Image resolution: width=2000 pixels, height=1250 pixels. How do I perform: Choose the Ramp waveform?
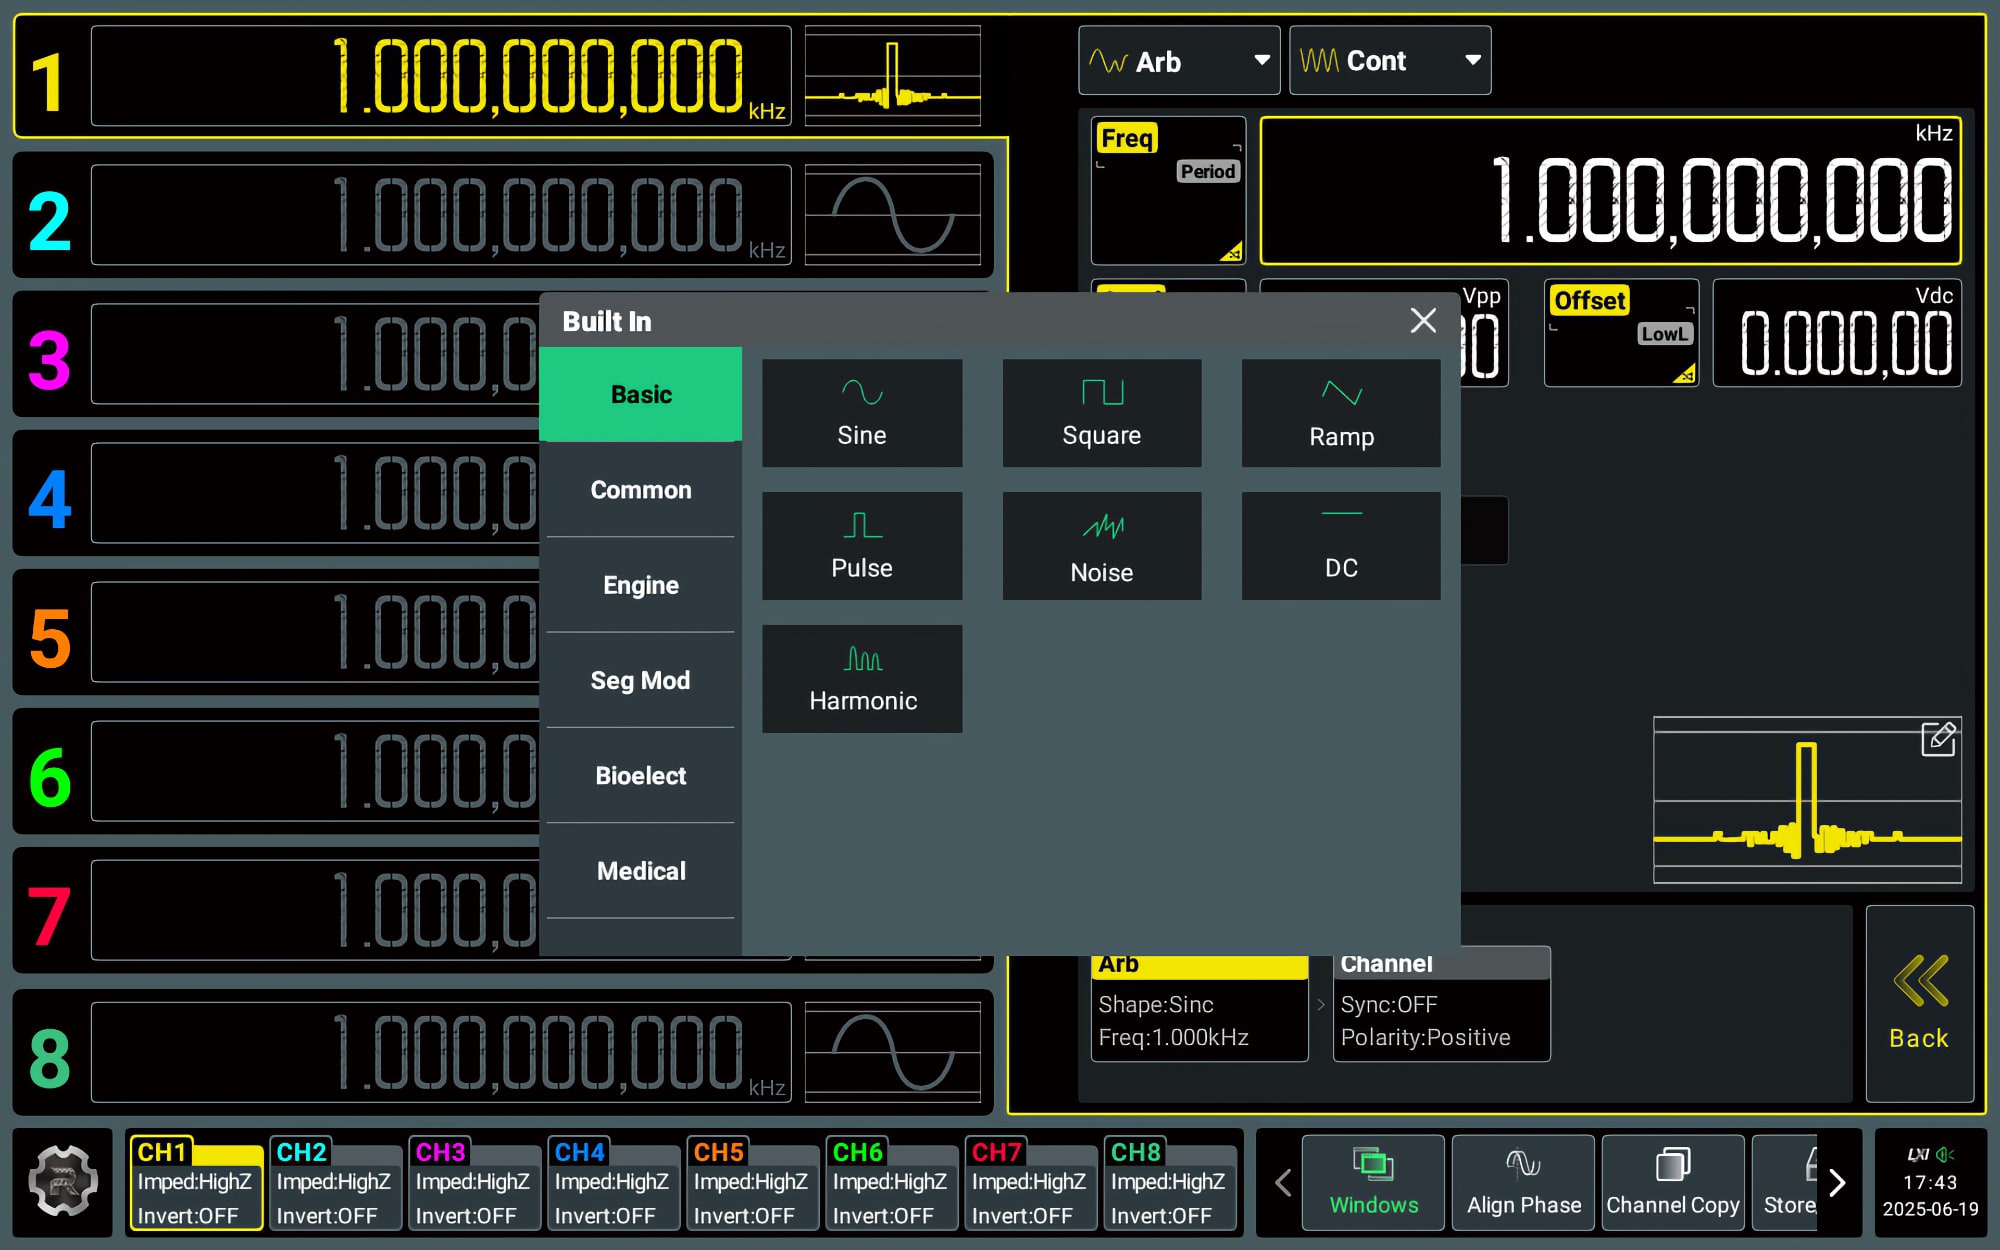click(x=1341, y=413)
